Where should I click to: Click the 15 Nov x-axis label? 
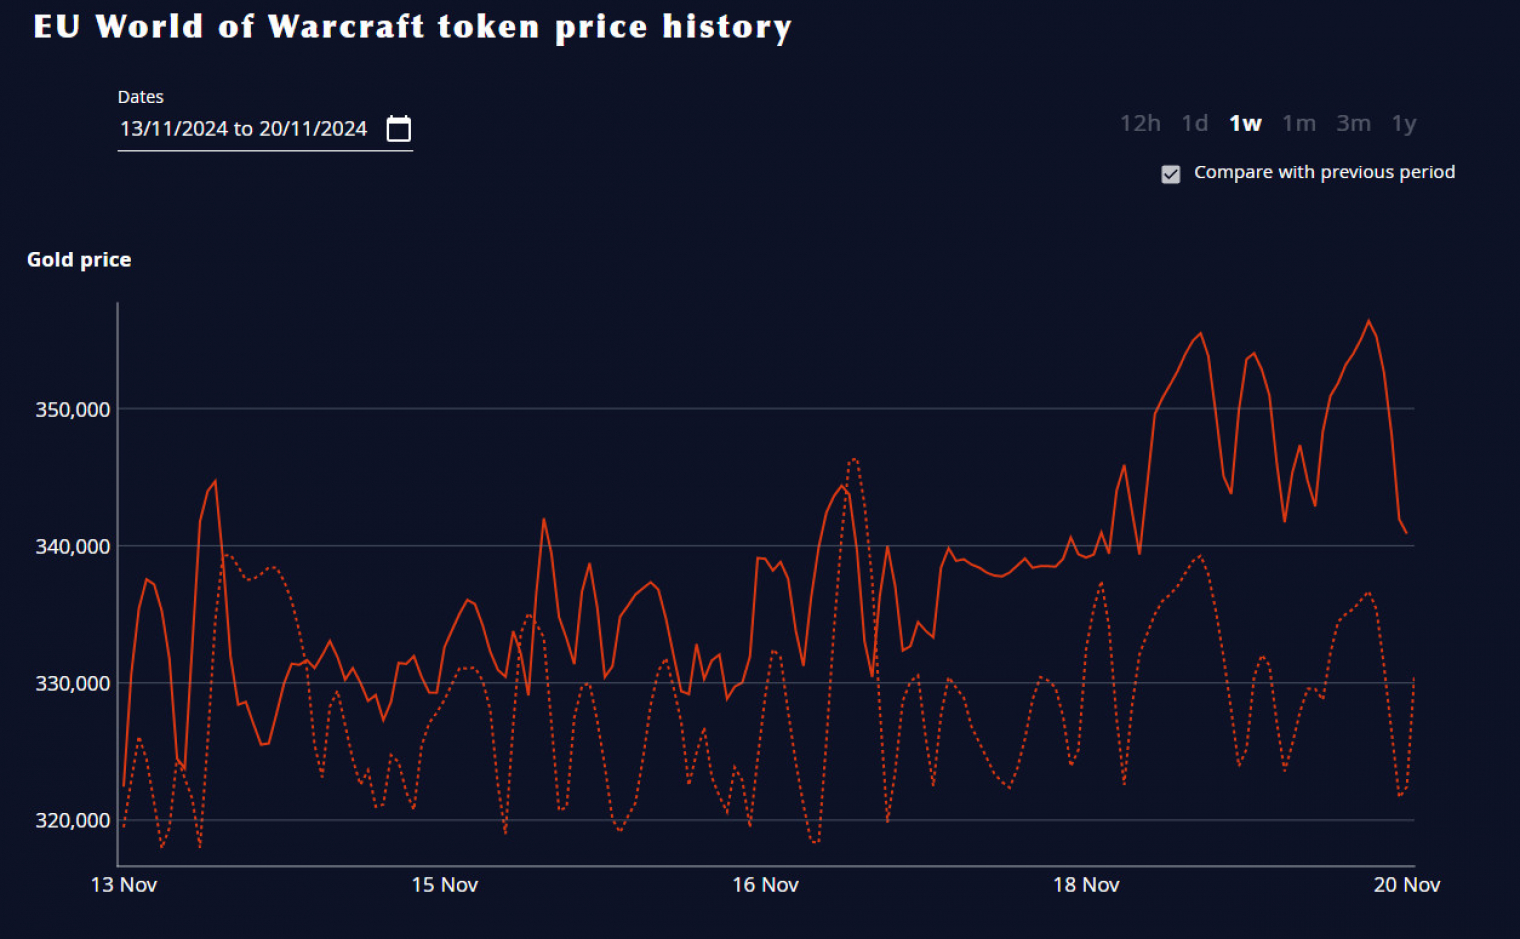(445, 885)
